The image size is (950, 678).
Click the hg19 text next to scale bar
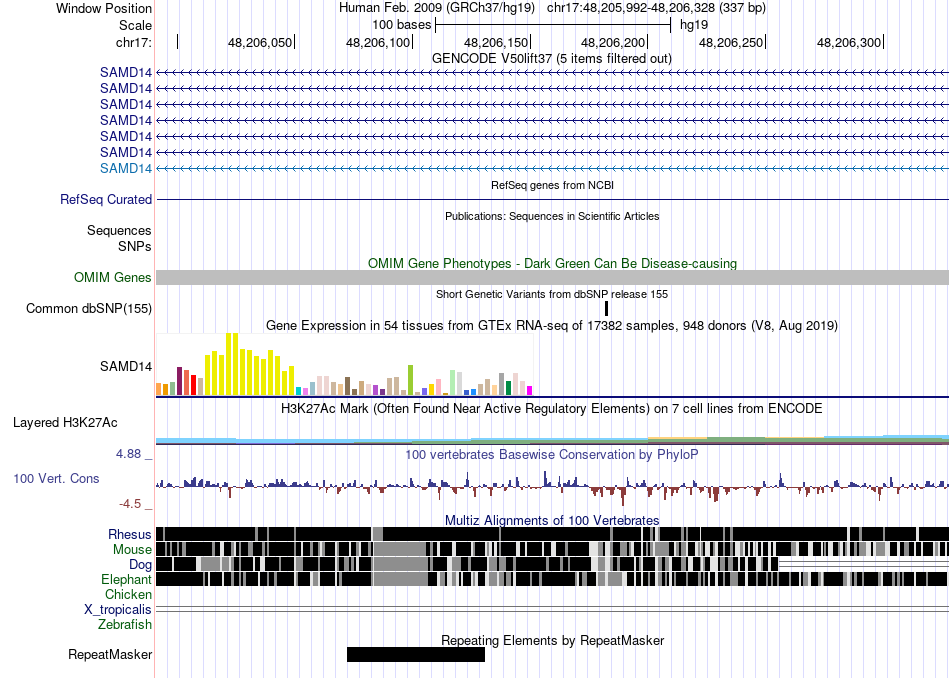[694, 25]
